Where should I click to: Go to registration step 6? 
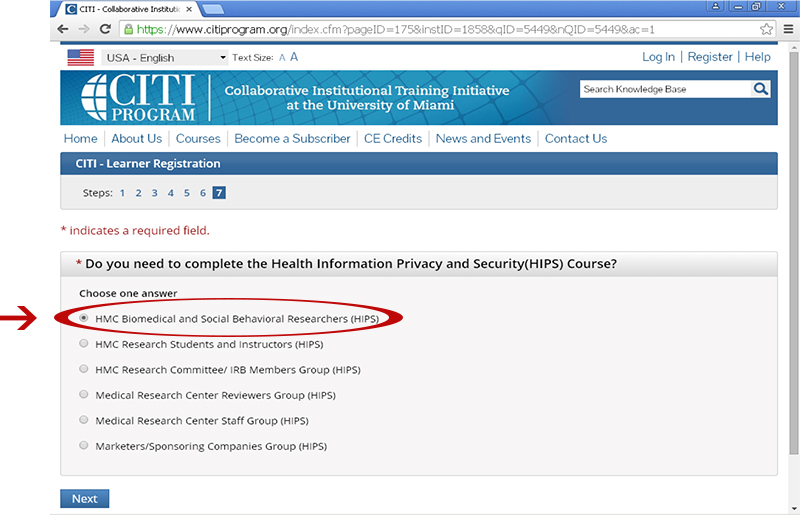pos(203,193)
